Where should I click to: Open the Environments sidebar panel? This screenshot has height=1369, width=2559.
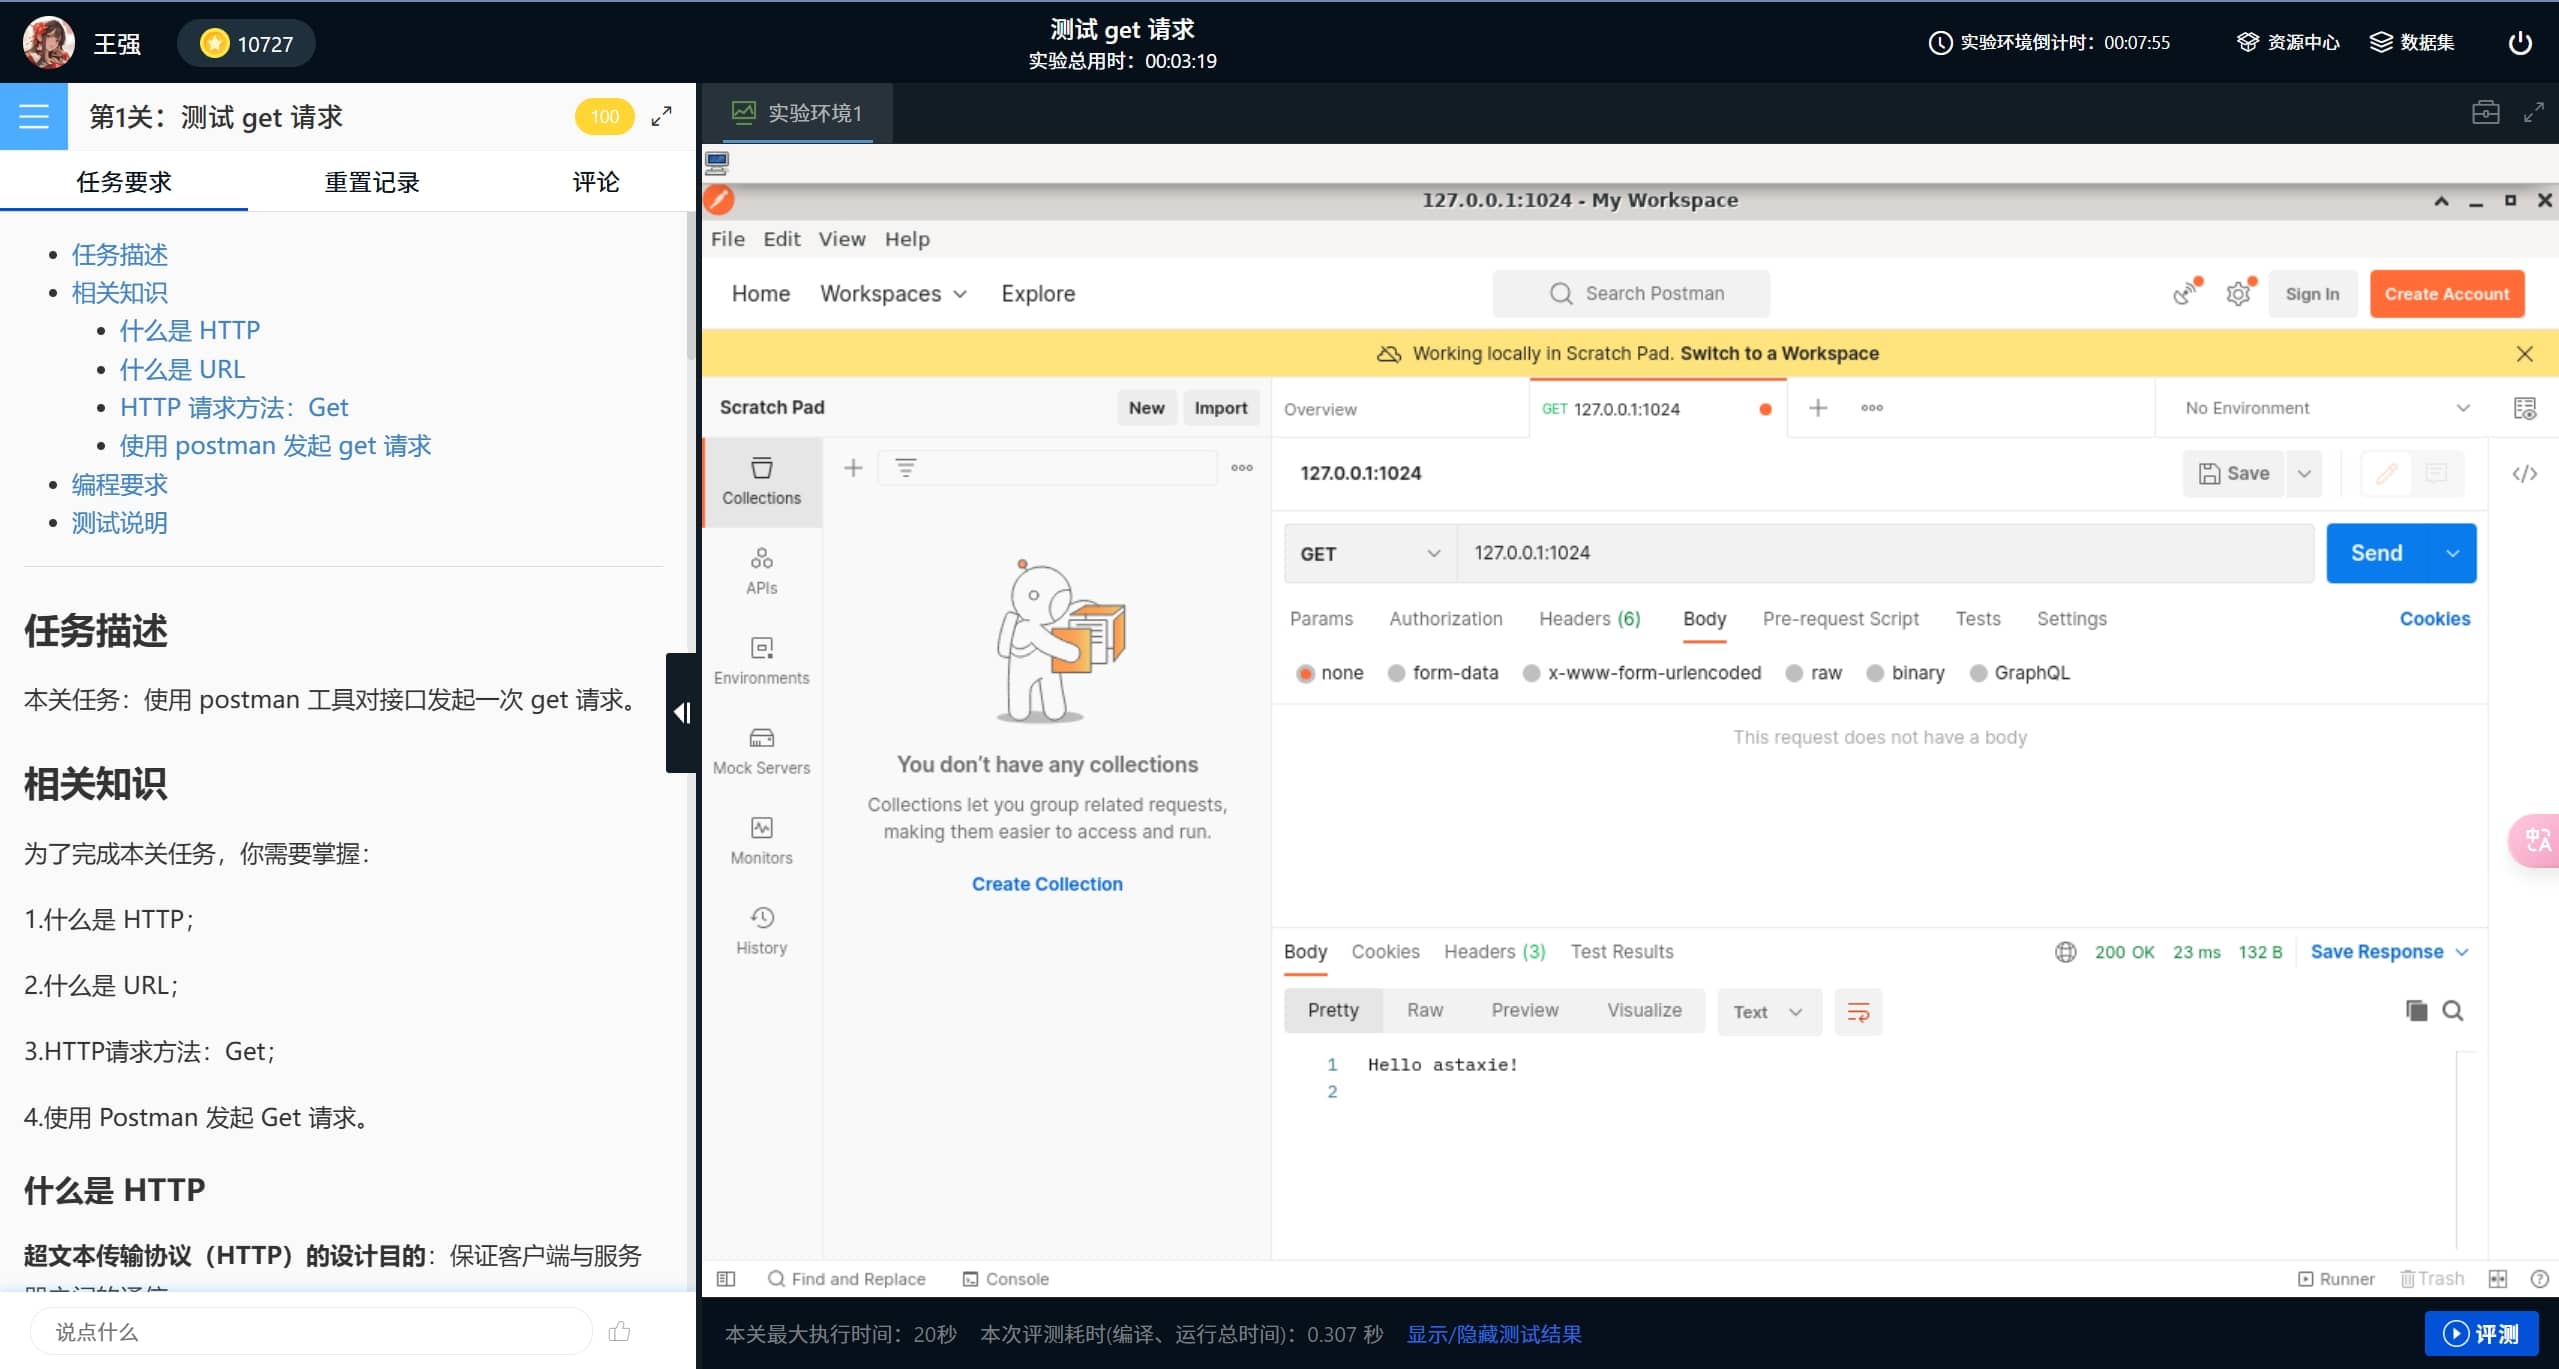[761, 661]
